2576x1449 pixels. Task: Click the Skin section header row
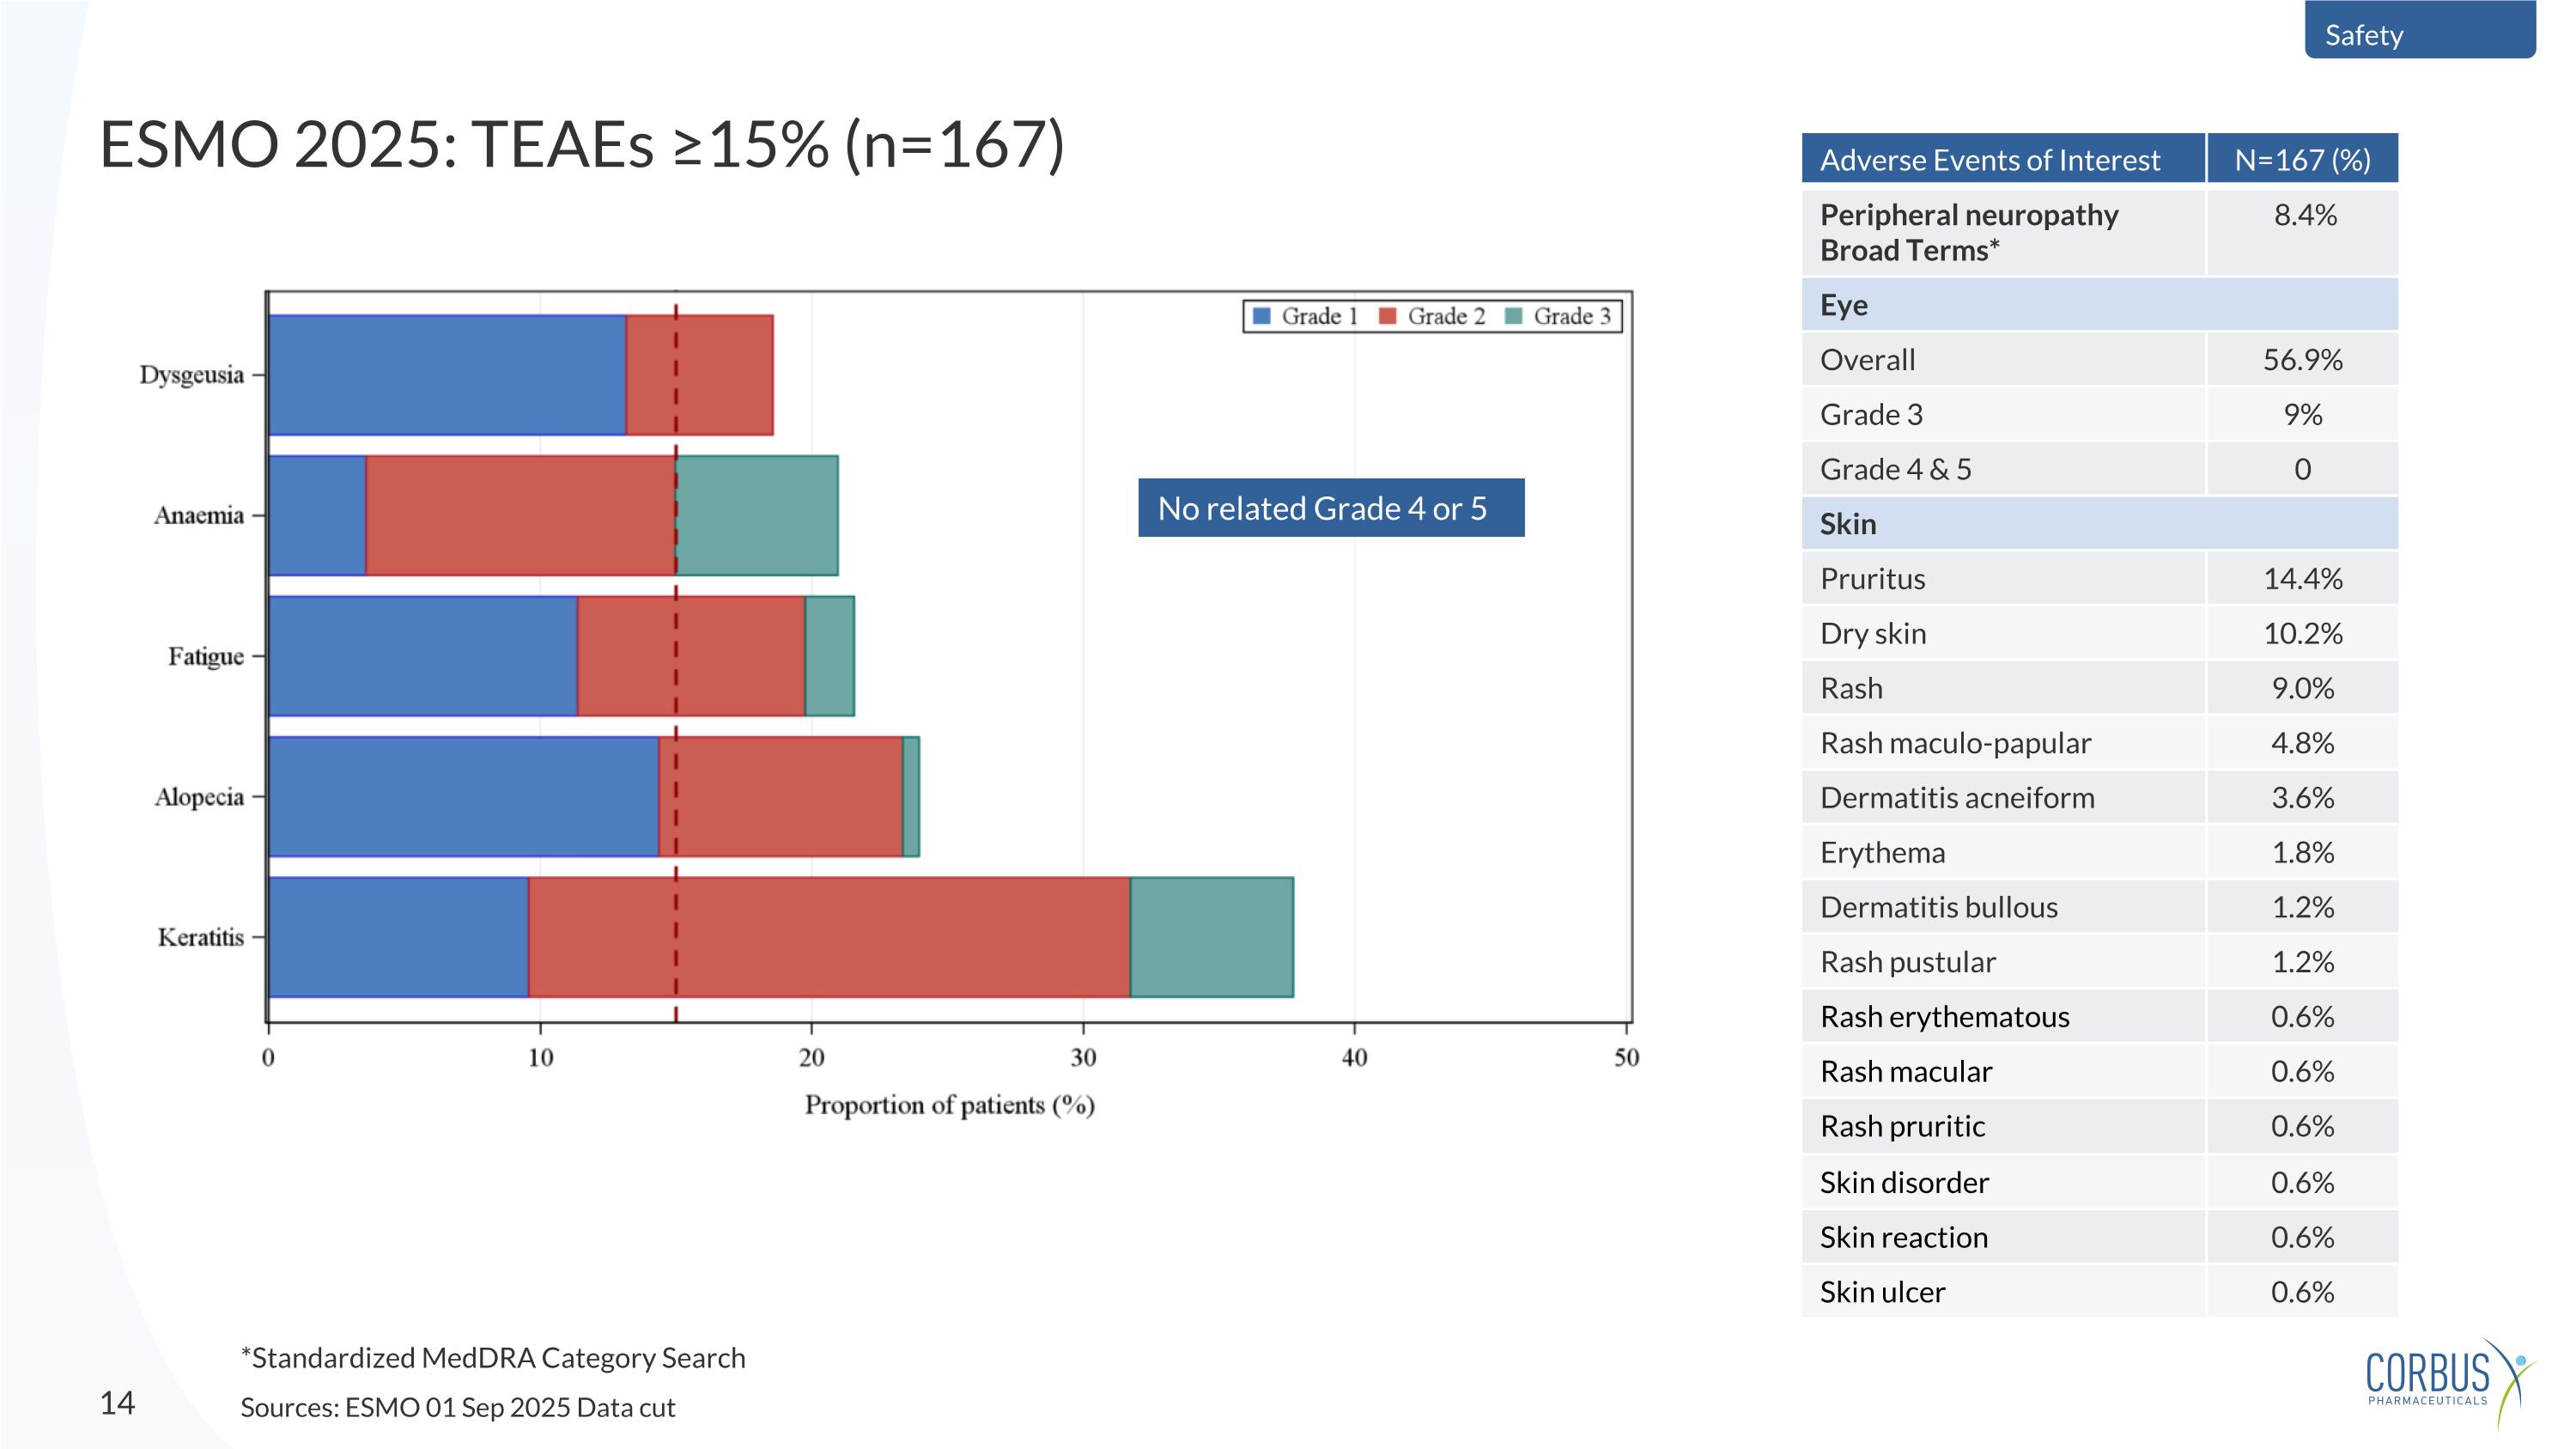pyautogui.click(x=2098, y=524)
